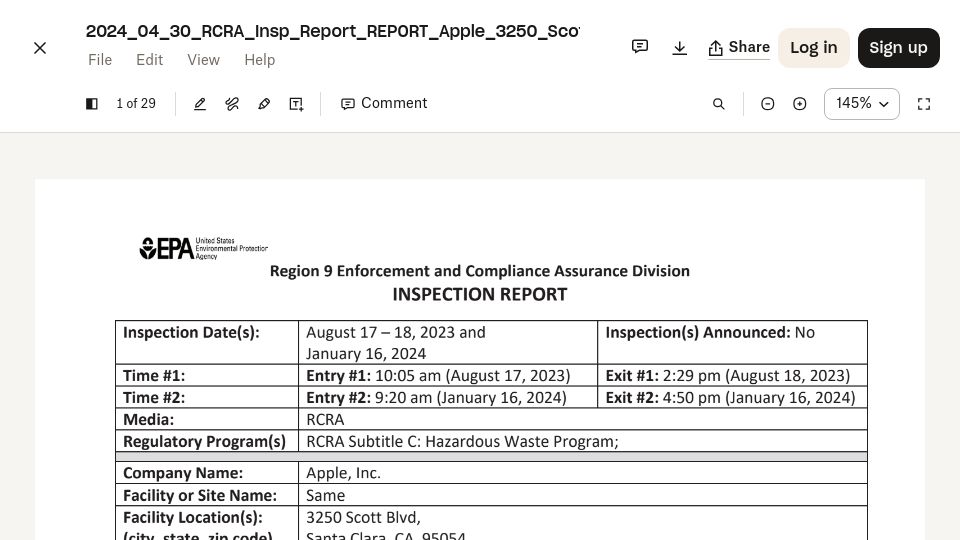The height and width of the screenshot is (540, 960).
Task: Click 'Facility Location(s):' label cell
Action: click(x=207, y=524)
